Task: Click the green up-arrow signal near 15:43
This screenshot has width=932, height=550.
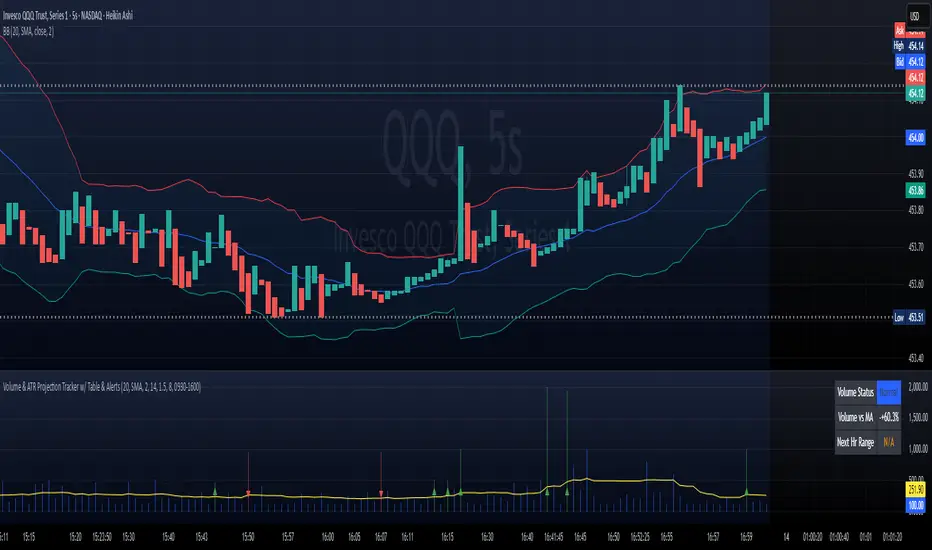Action: [215, 491]
